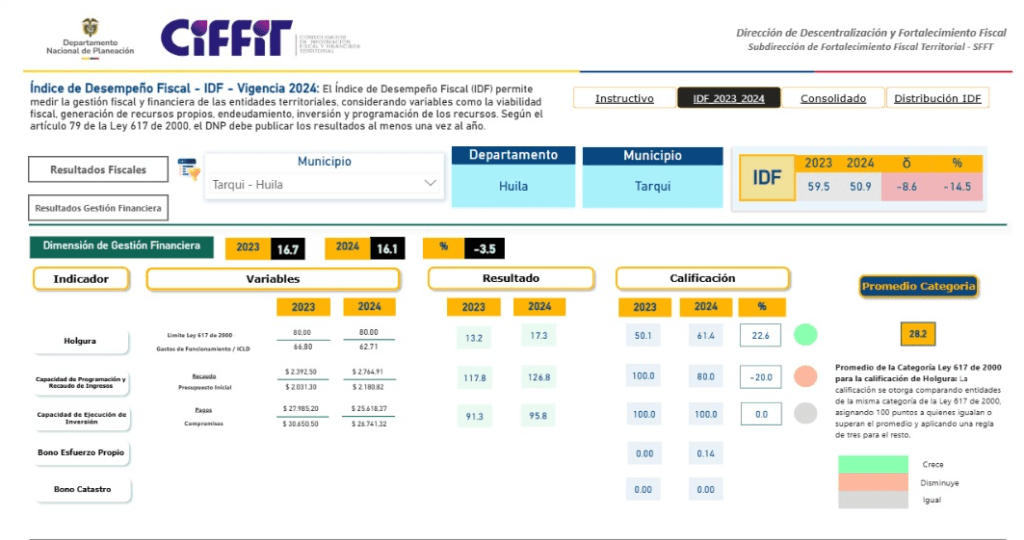The image size is (1024, 540).
Task: Click the orange Disminuye legend swatch
Action: click(x=872, y=482)
